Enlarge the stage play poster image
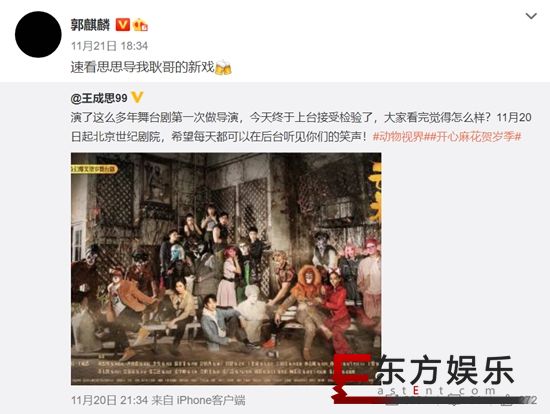550x414 pixels. 226,269
